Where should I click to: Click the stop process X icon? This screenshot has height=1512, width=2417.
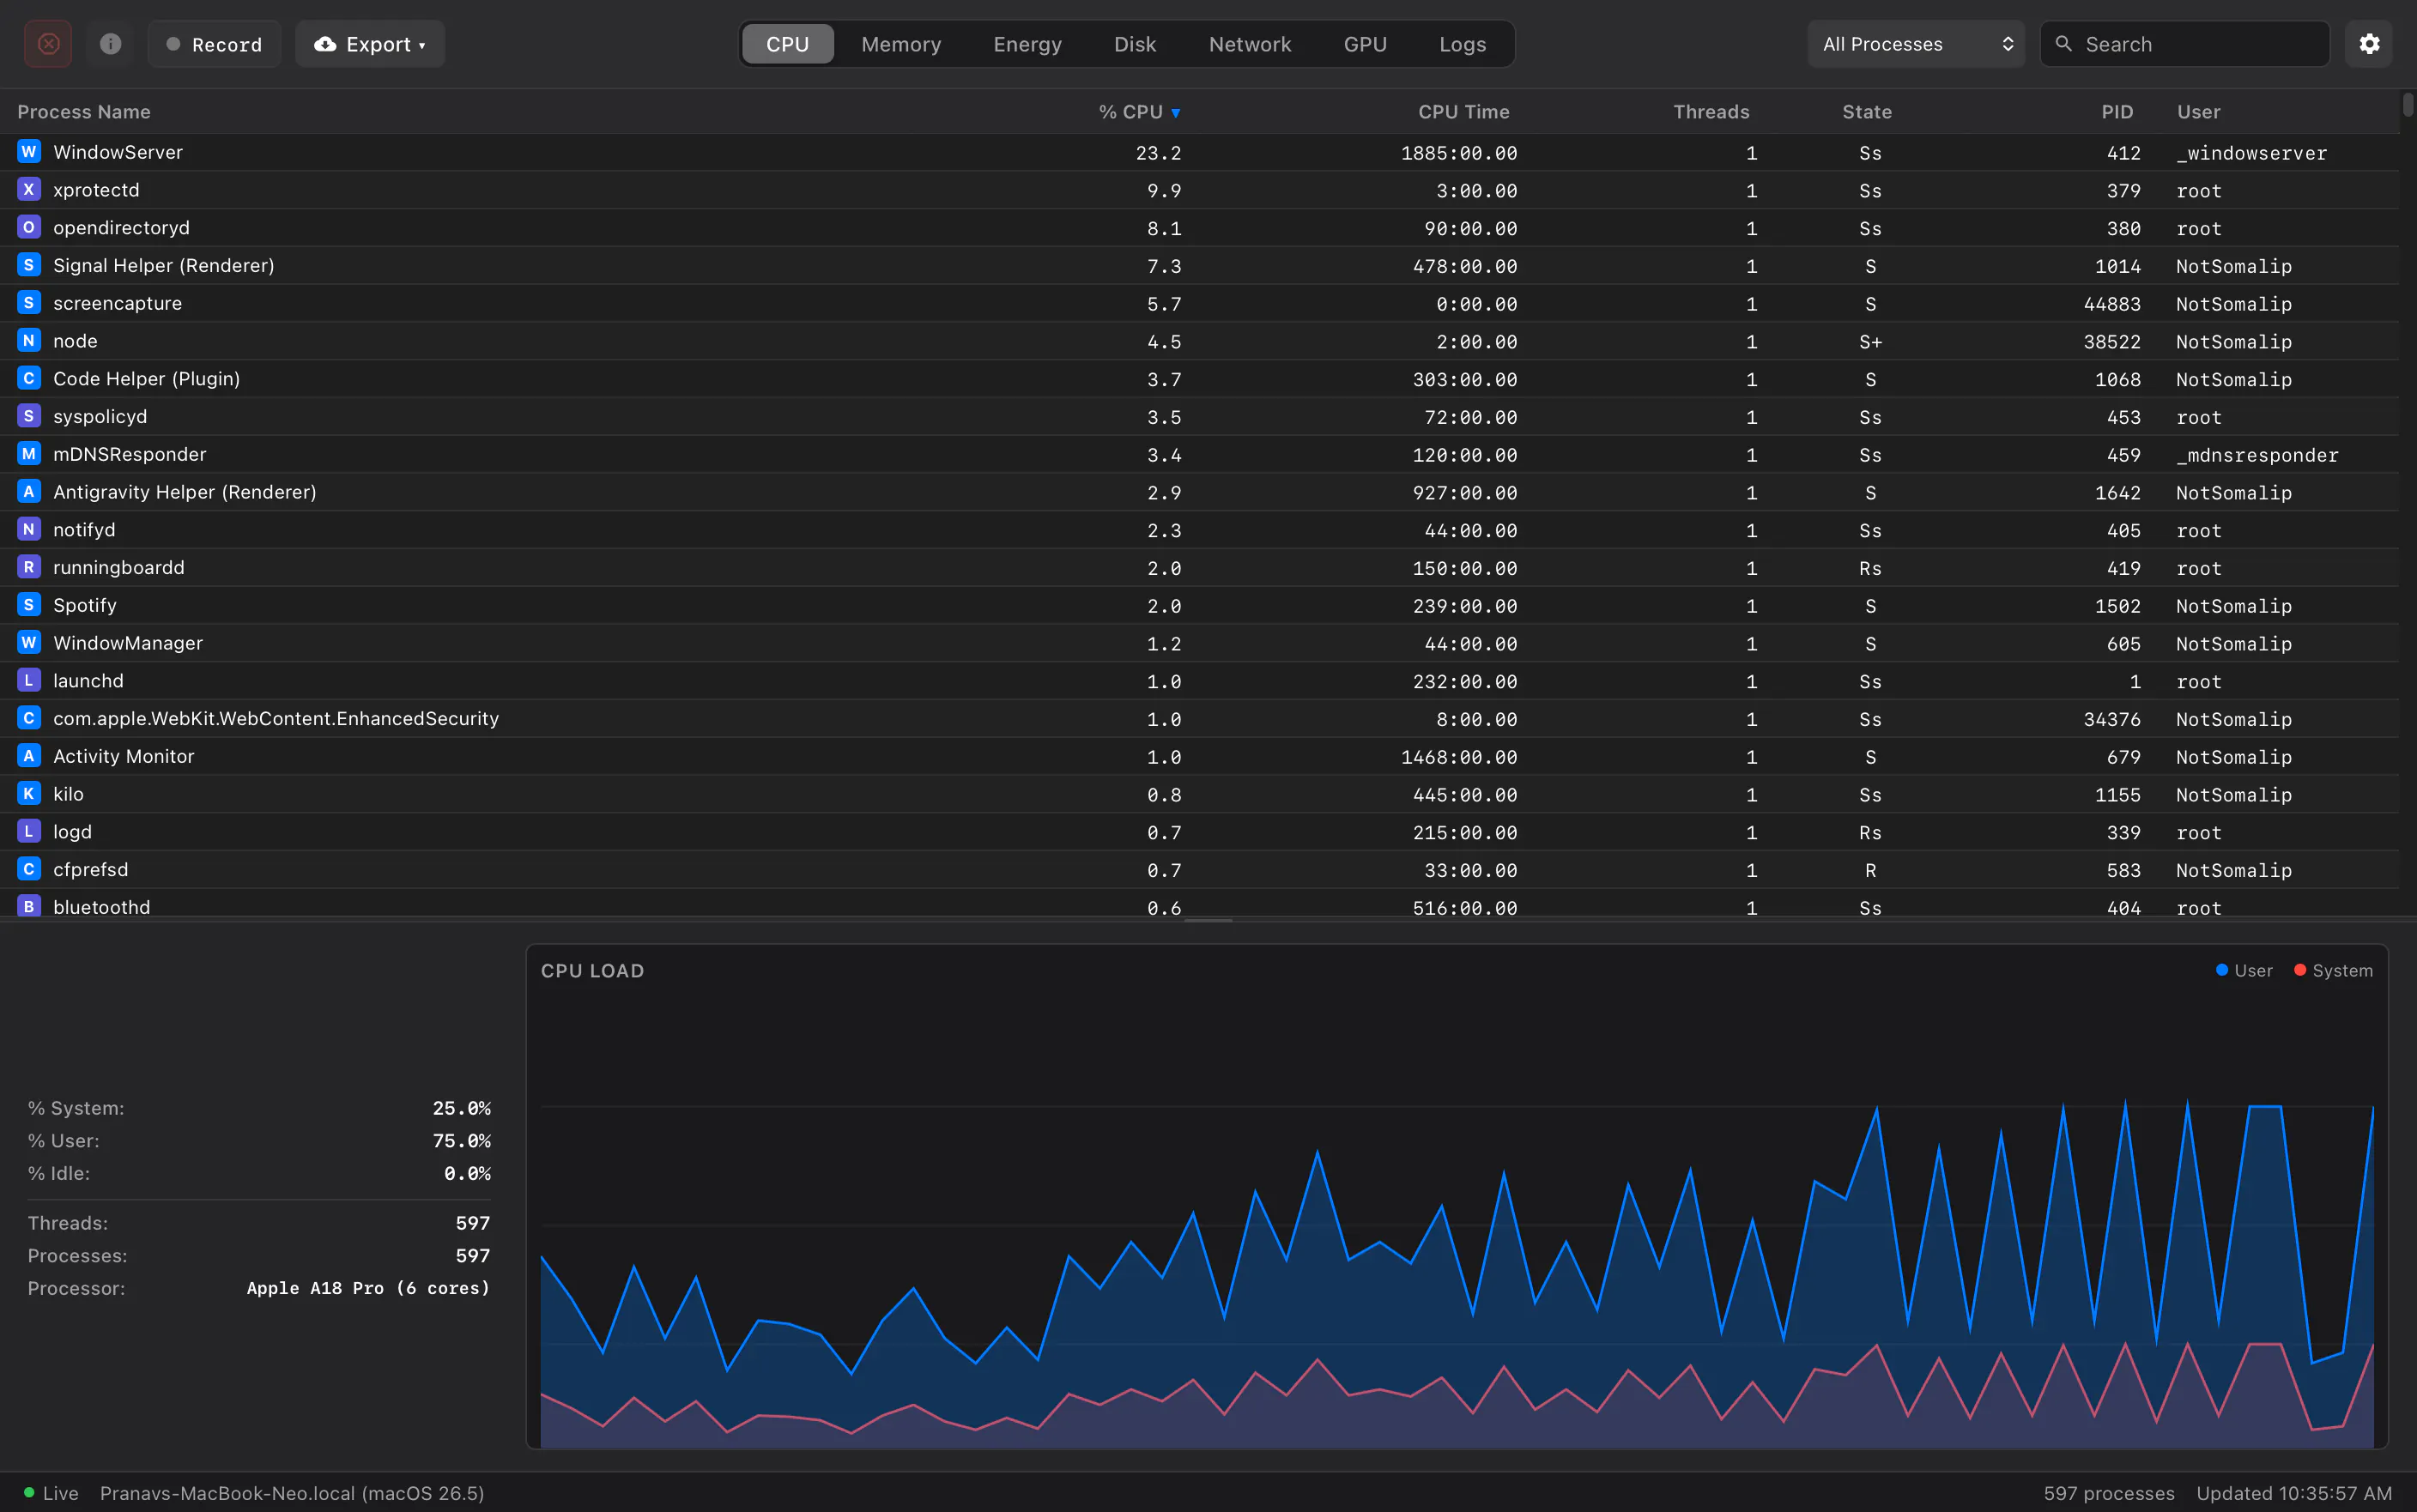pyautogui.click(x=48, y=44)
